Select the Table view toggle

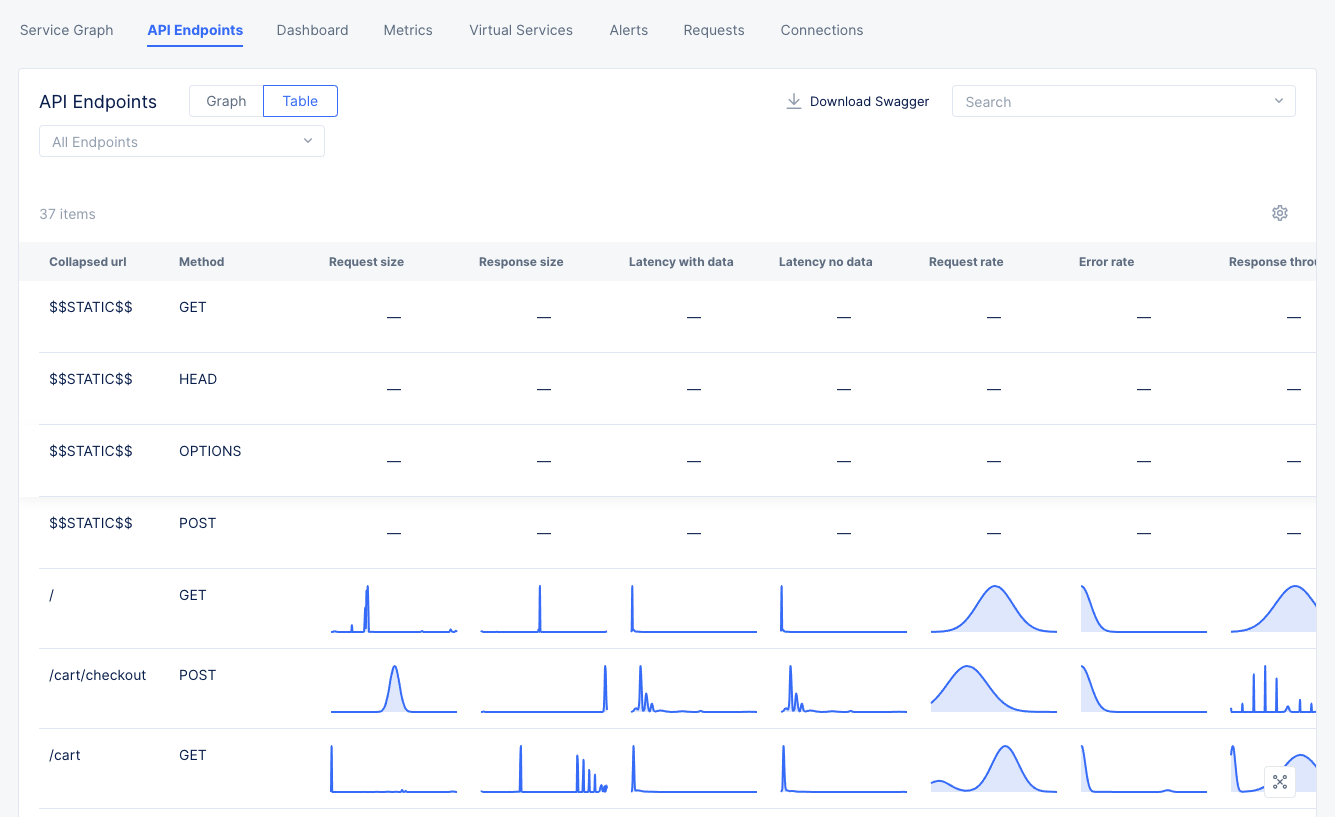click(300, 100)
